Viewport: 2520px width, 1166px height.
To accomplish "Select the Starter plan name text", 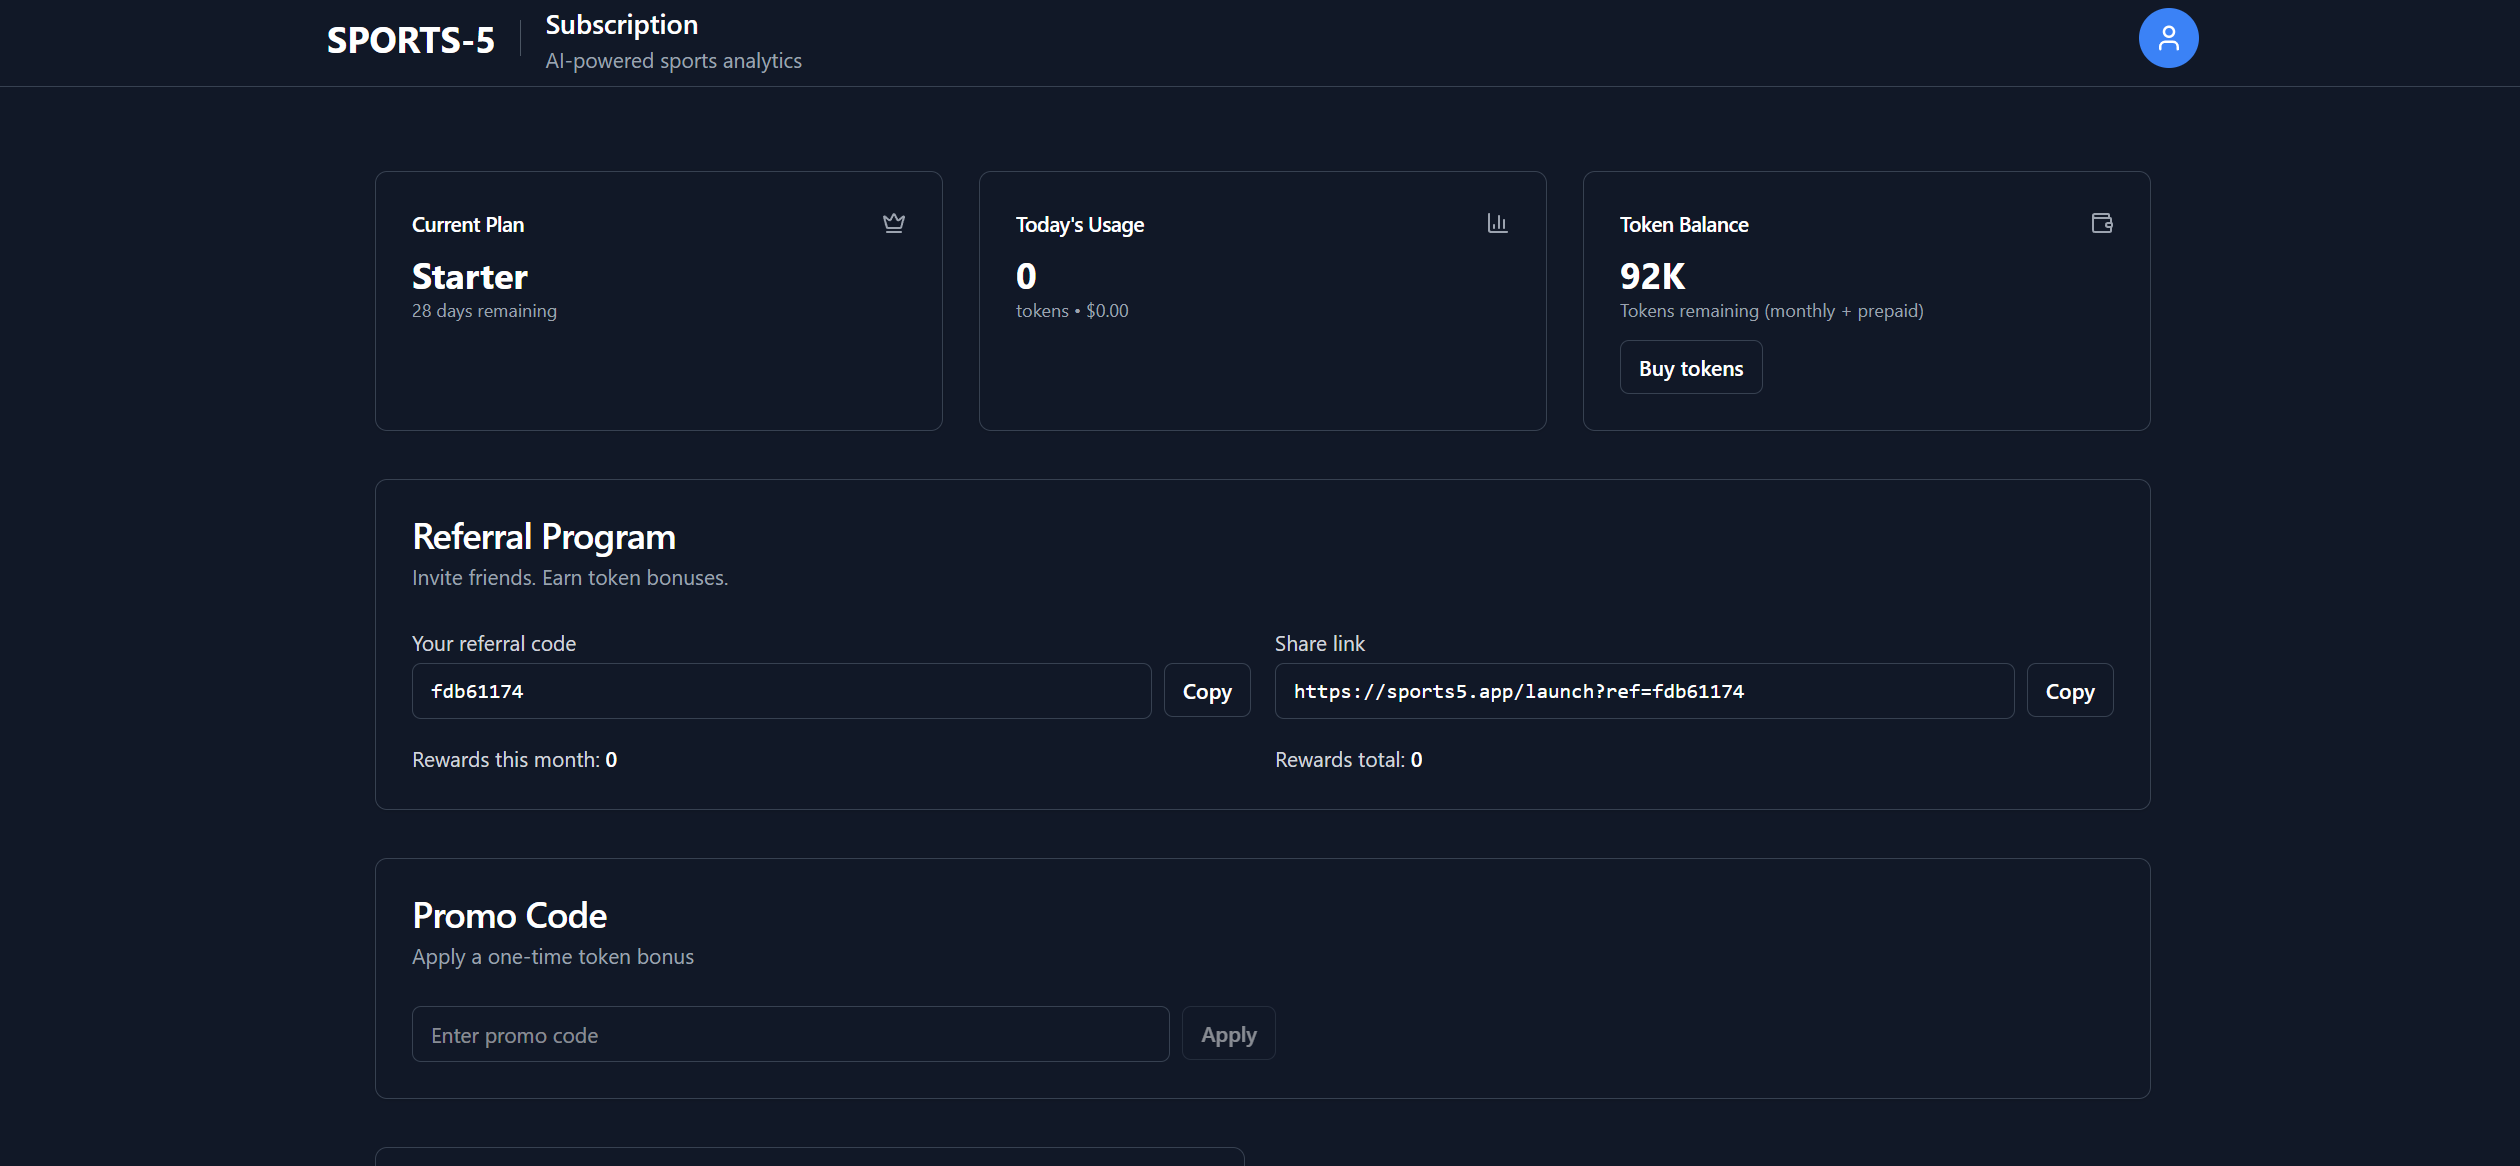I will coord(469,277).
